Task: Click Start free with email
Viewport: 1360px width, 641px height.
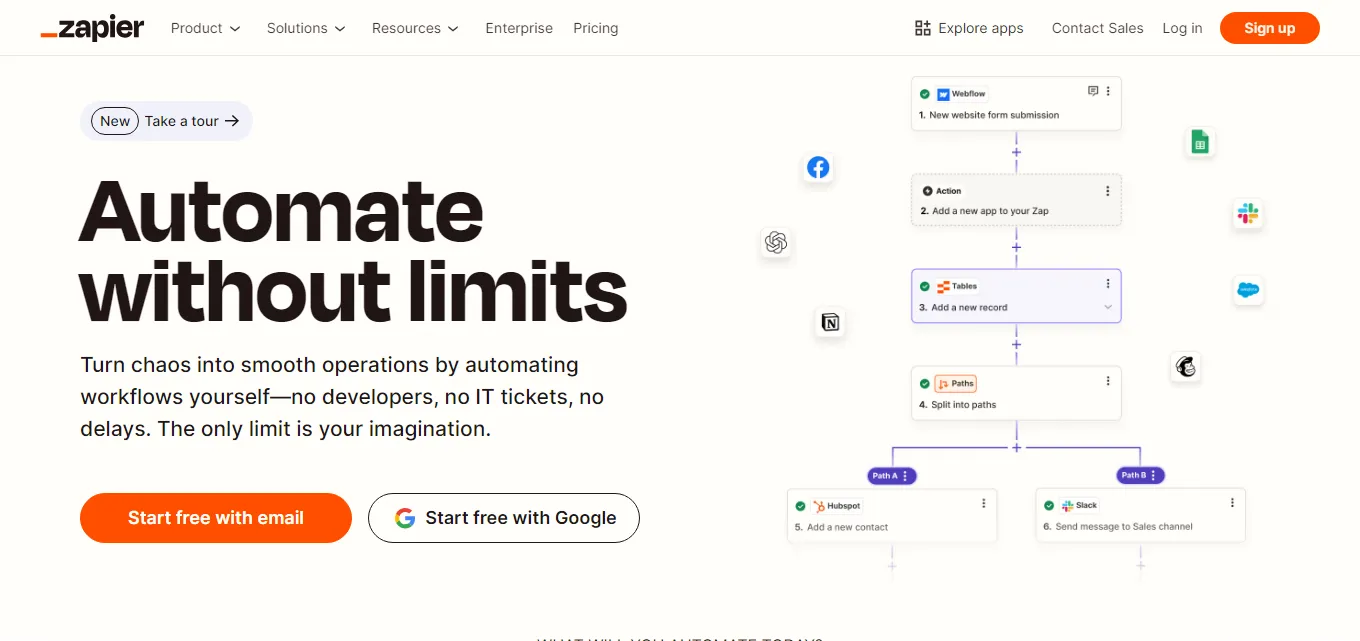Action: tap(216, 518)
